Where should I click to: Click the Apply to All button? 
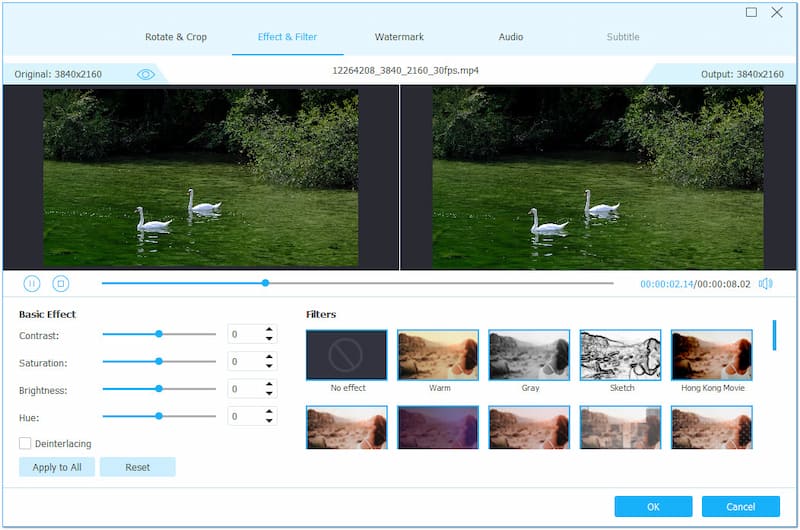57,467
